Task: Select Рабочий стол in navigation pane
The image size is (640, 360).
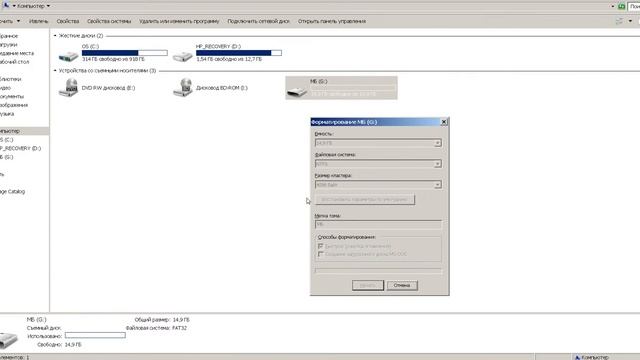Action: [14, 62]
